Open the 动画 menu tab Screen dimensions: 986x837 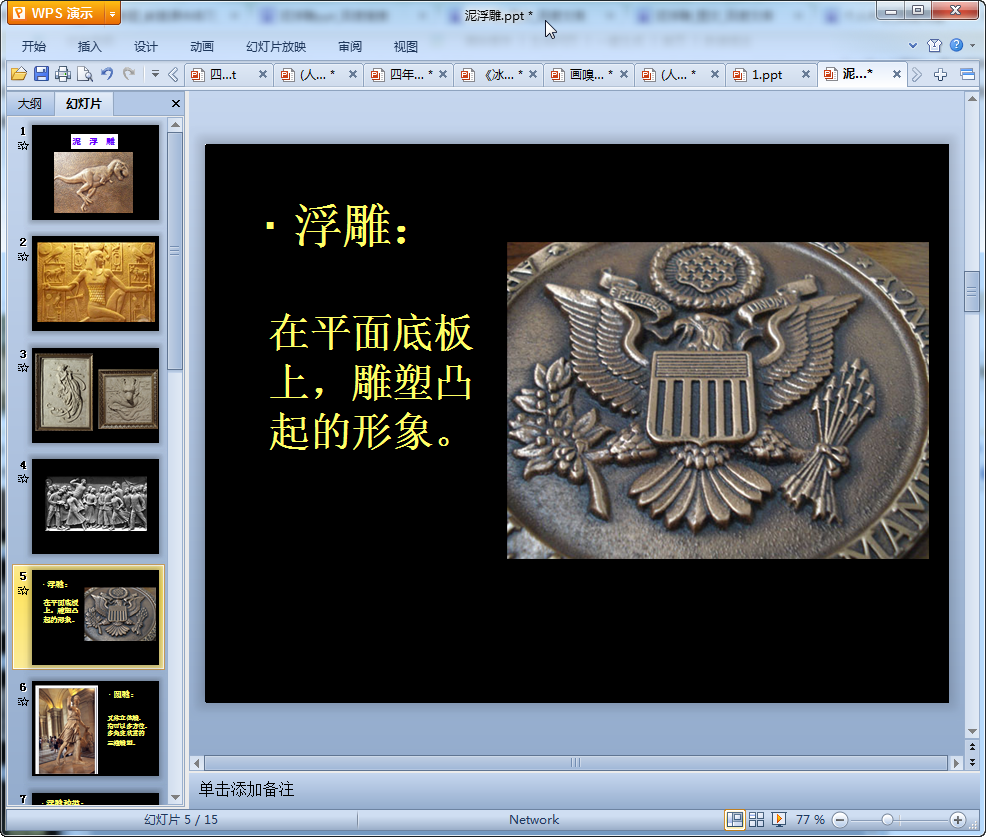(x=202, y=47)
